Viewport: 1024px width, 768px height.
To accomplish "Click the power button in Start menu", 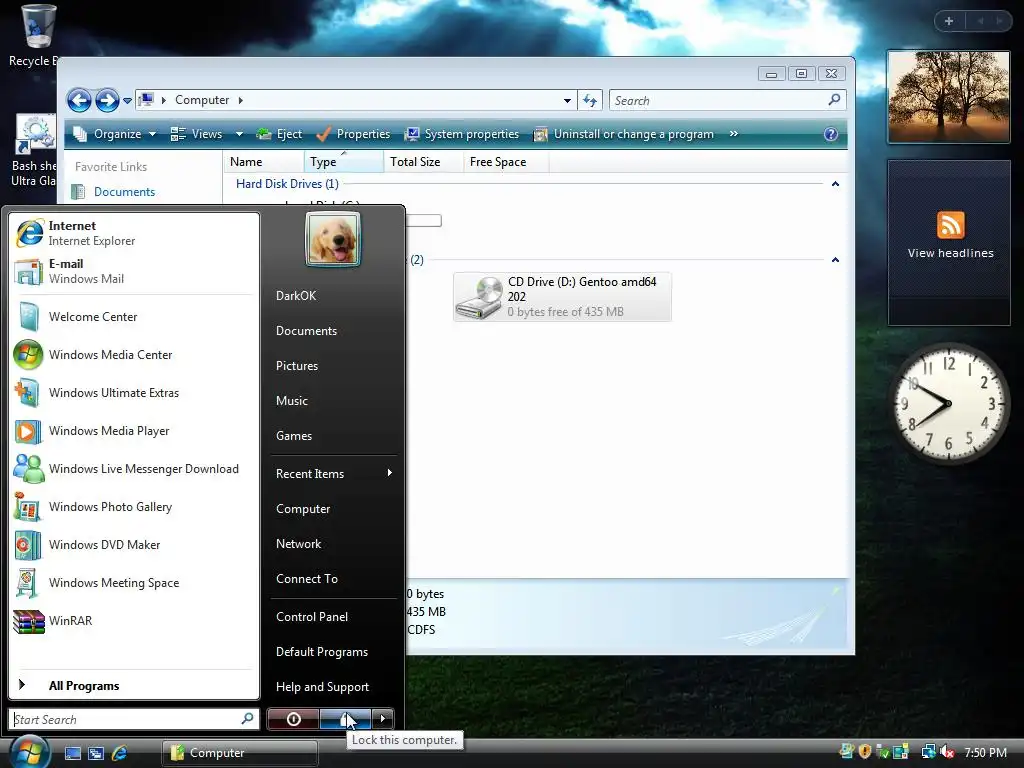I will coord(293,719).
